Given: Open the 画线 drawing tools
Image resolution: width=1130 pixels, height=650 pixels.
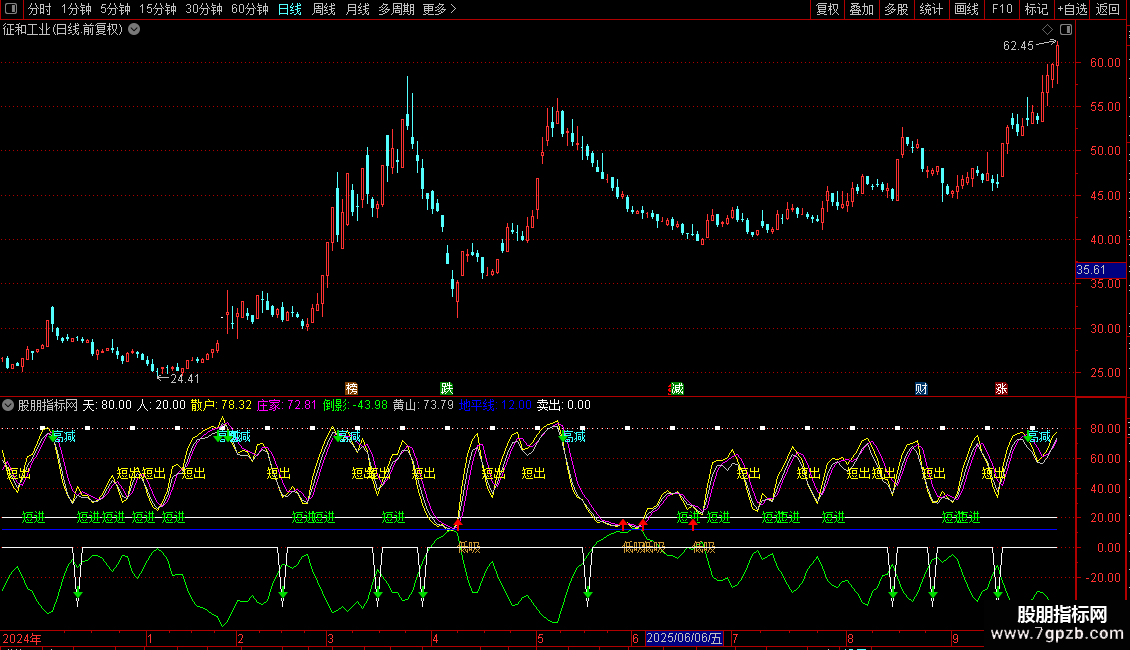Looking at the screenshot, I should click(x=966, y=9).
